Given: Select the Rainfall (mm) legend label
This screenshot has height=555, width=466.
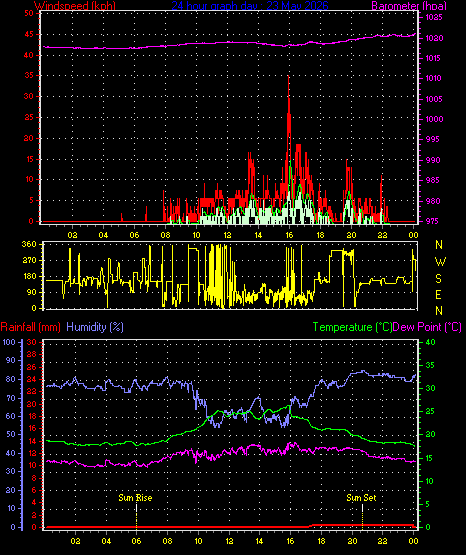Looking at the screenshot, I should [x=30, y=327].
